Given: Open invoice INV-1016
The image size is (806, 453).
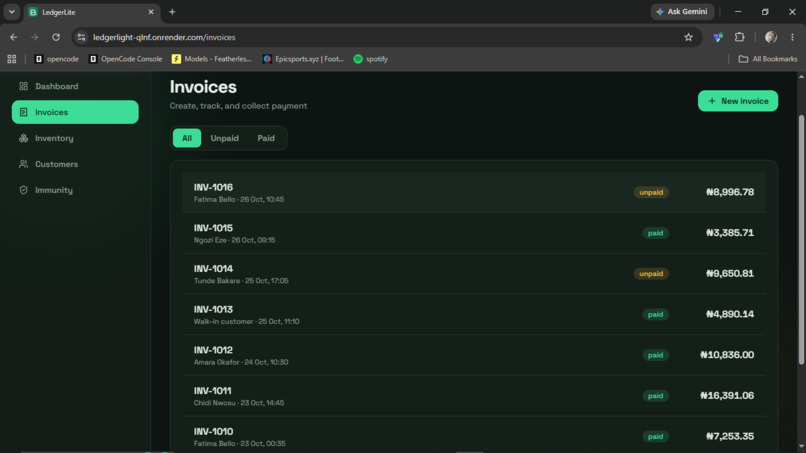Looking at the screenshot, I should (x=473, y=192).
